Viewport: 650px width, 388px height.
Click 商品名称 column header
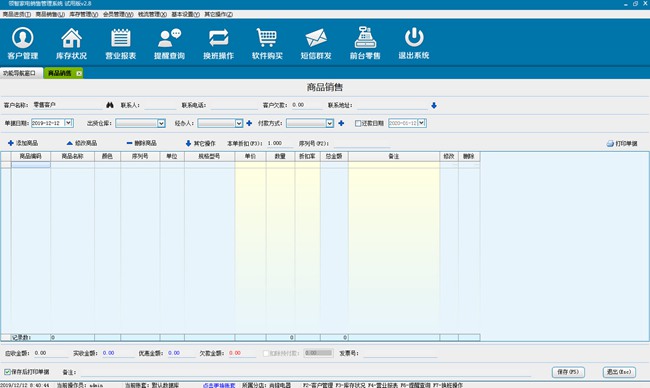click(73, 156)
